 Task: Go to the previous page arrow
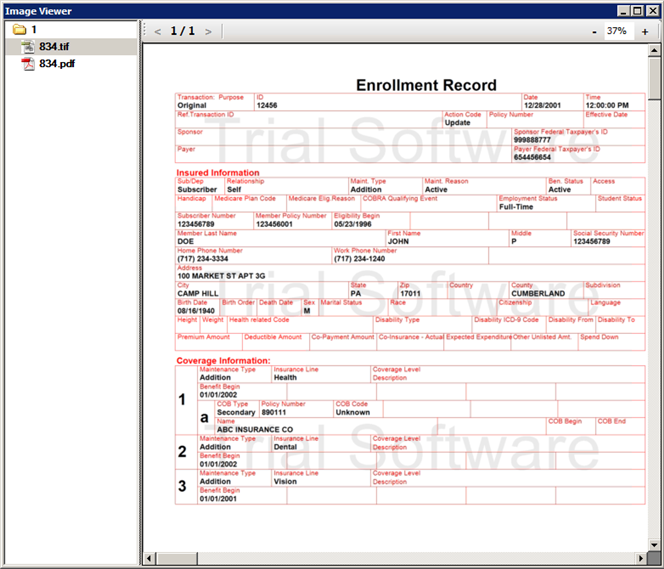pos(158,31)
